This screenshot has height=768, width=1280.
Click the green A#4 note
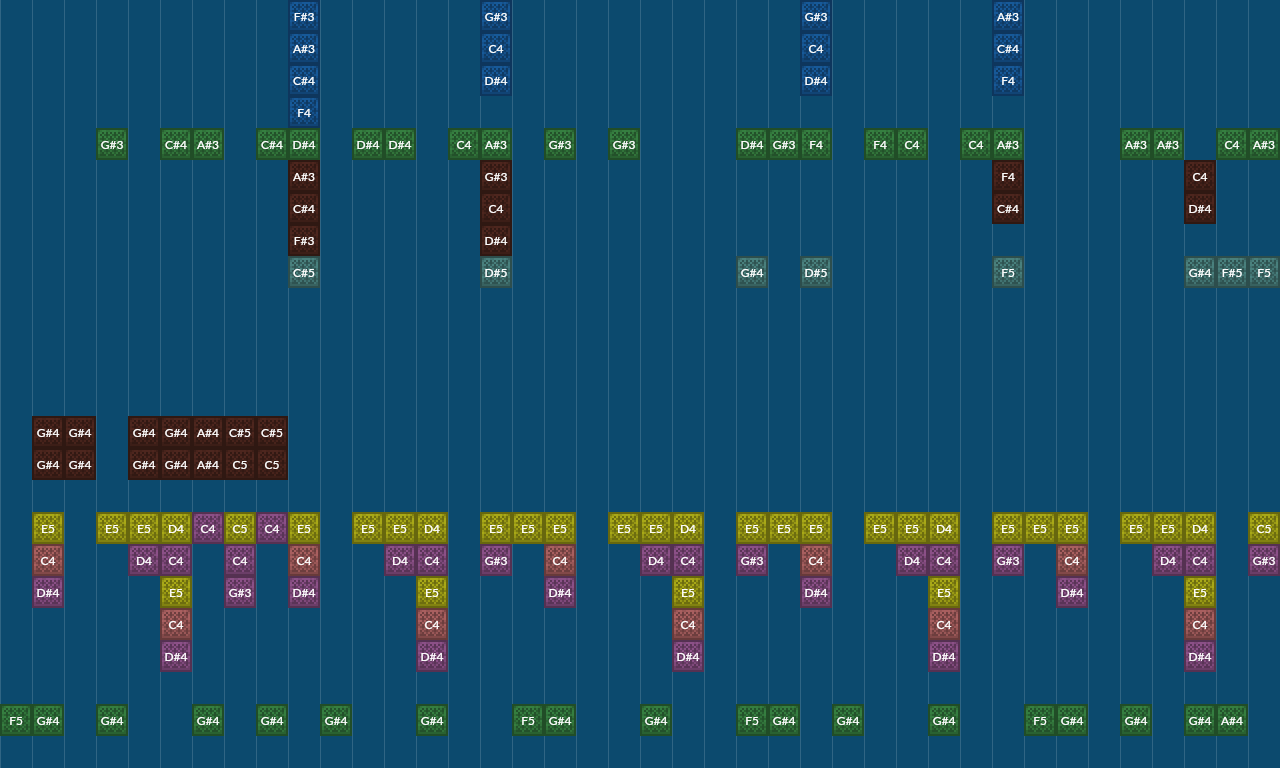pos(1232,721)
